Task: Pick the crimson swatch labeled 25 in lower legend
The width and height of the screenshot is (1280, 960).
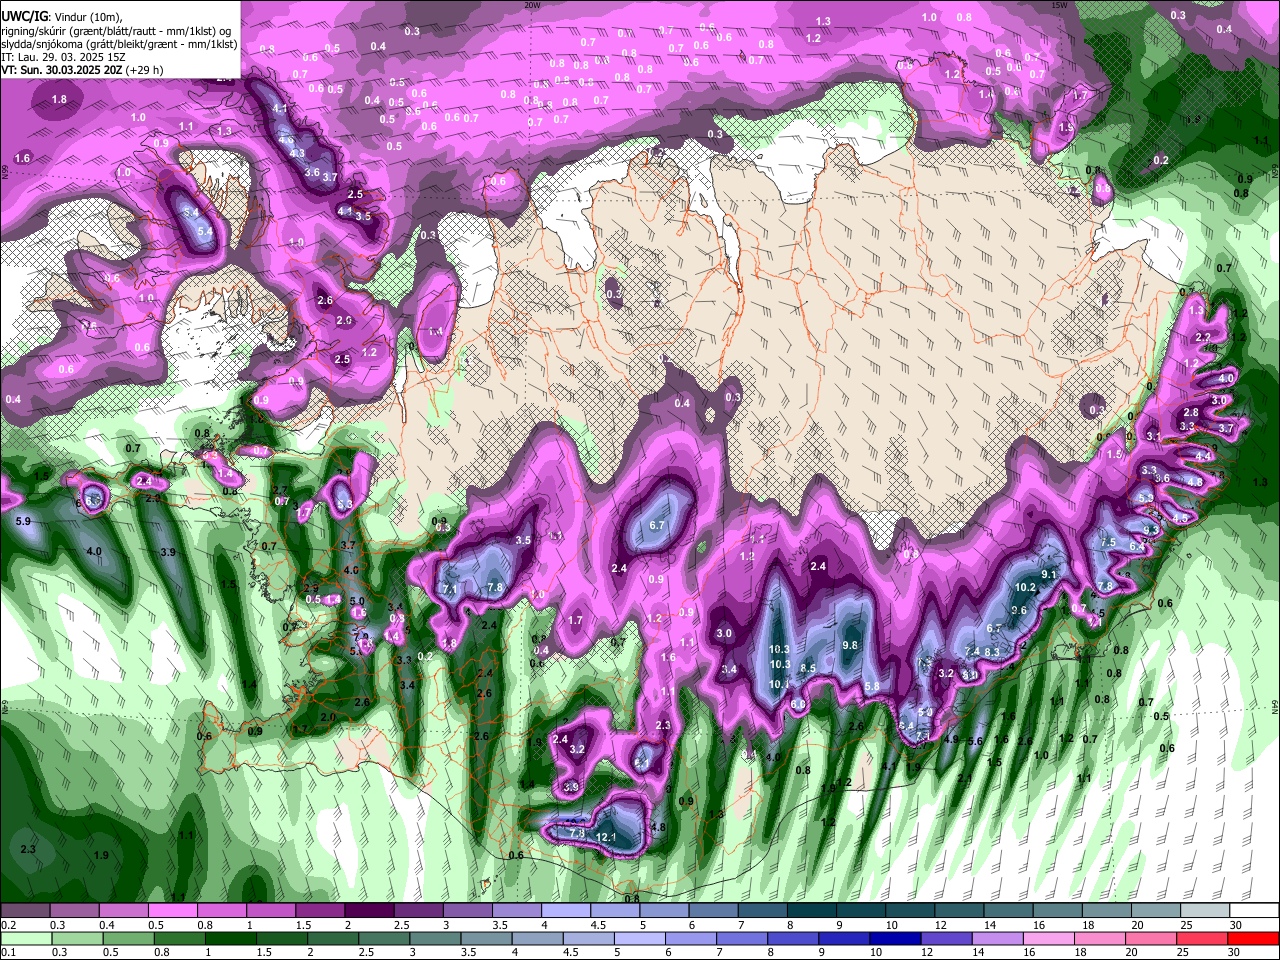Action: coord(1202,939)
